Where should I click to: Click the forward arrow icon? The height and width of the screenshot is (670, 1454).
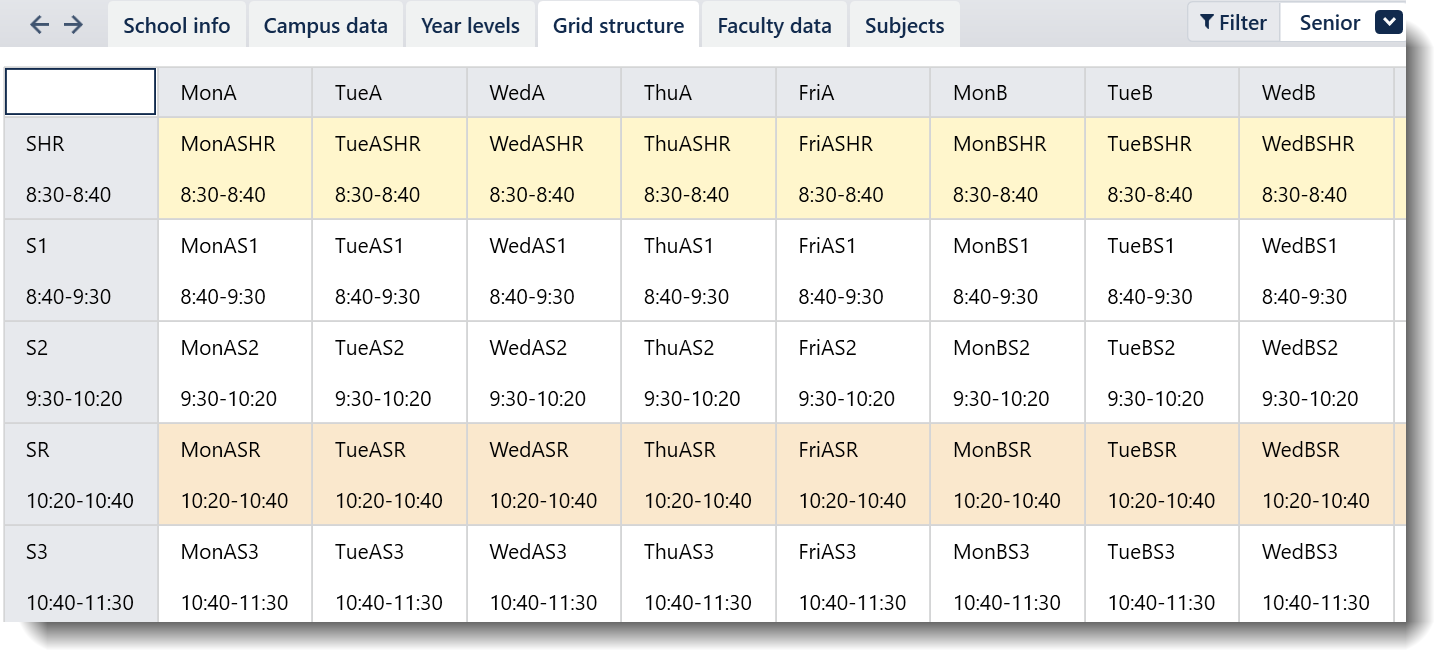tap(73, 25)
